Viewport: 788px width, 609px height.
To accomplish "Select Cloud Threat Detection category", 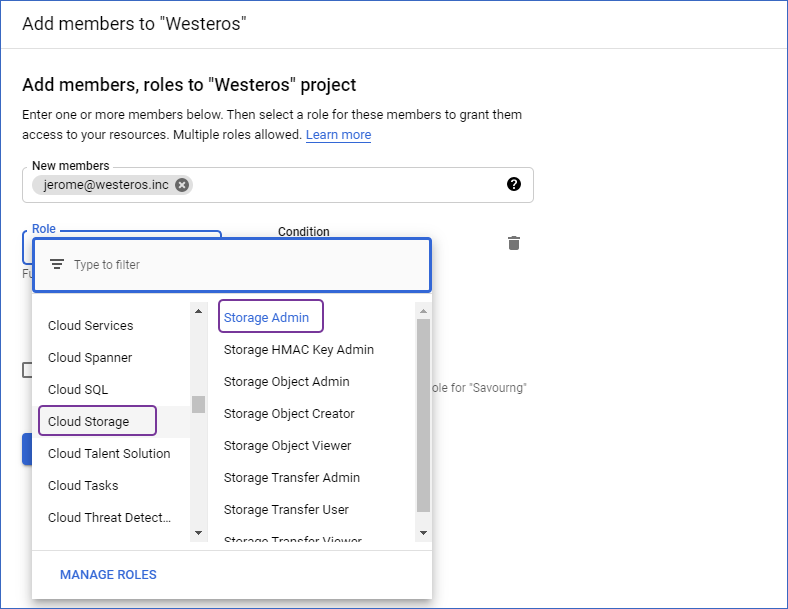I will coord(109,518).
